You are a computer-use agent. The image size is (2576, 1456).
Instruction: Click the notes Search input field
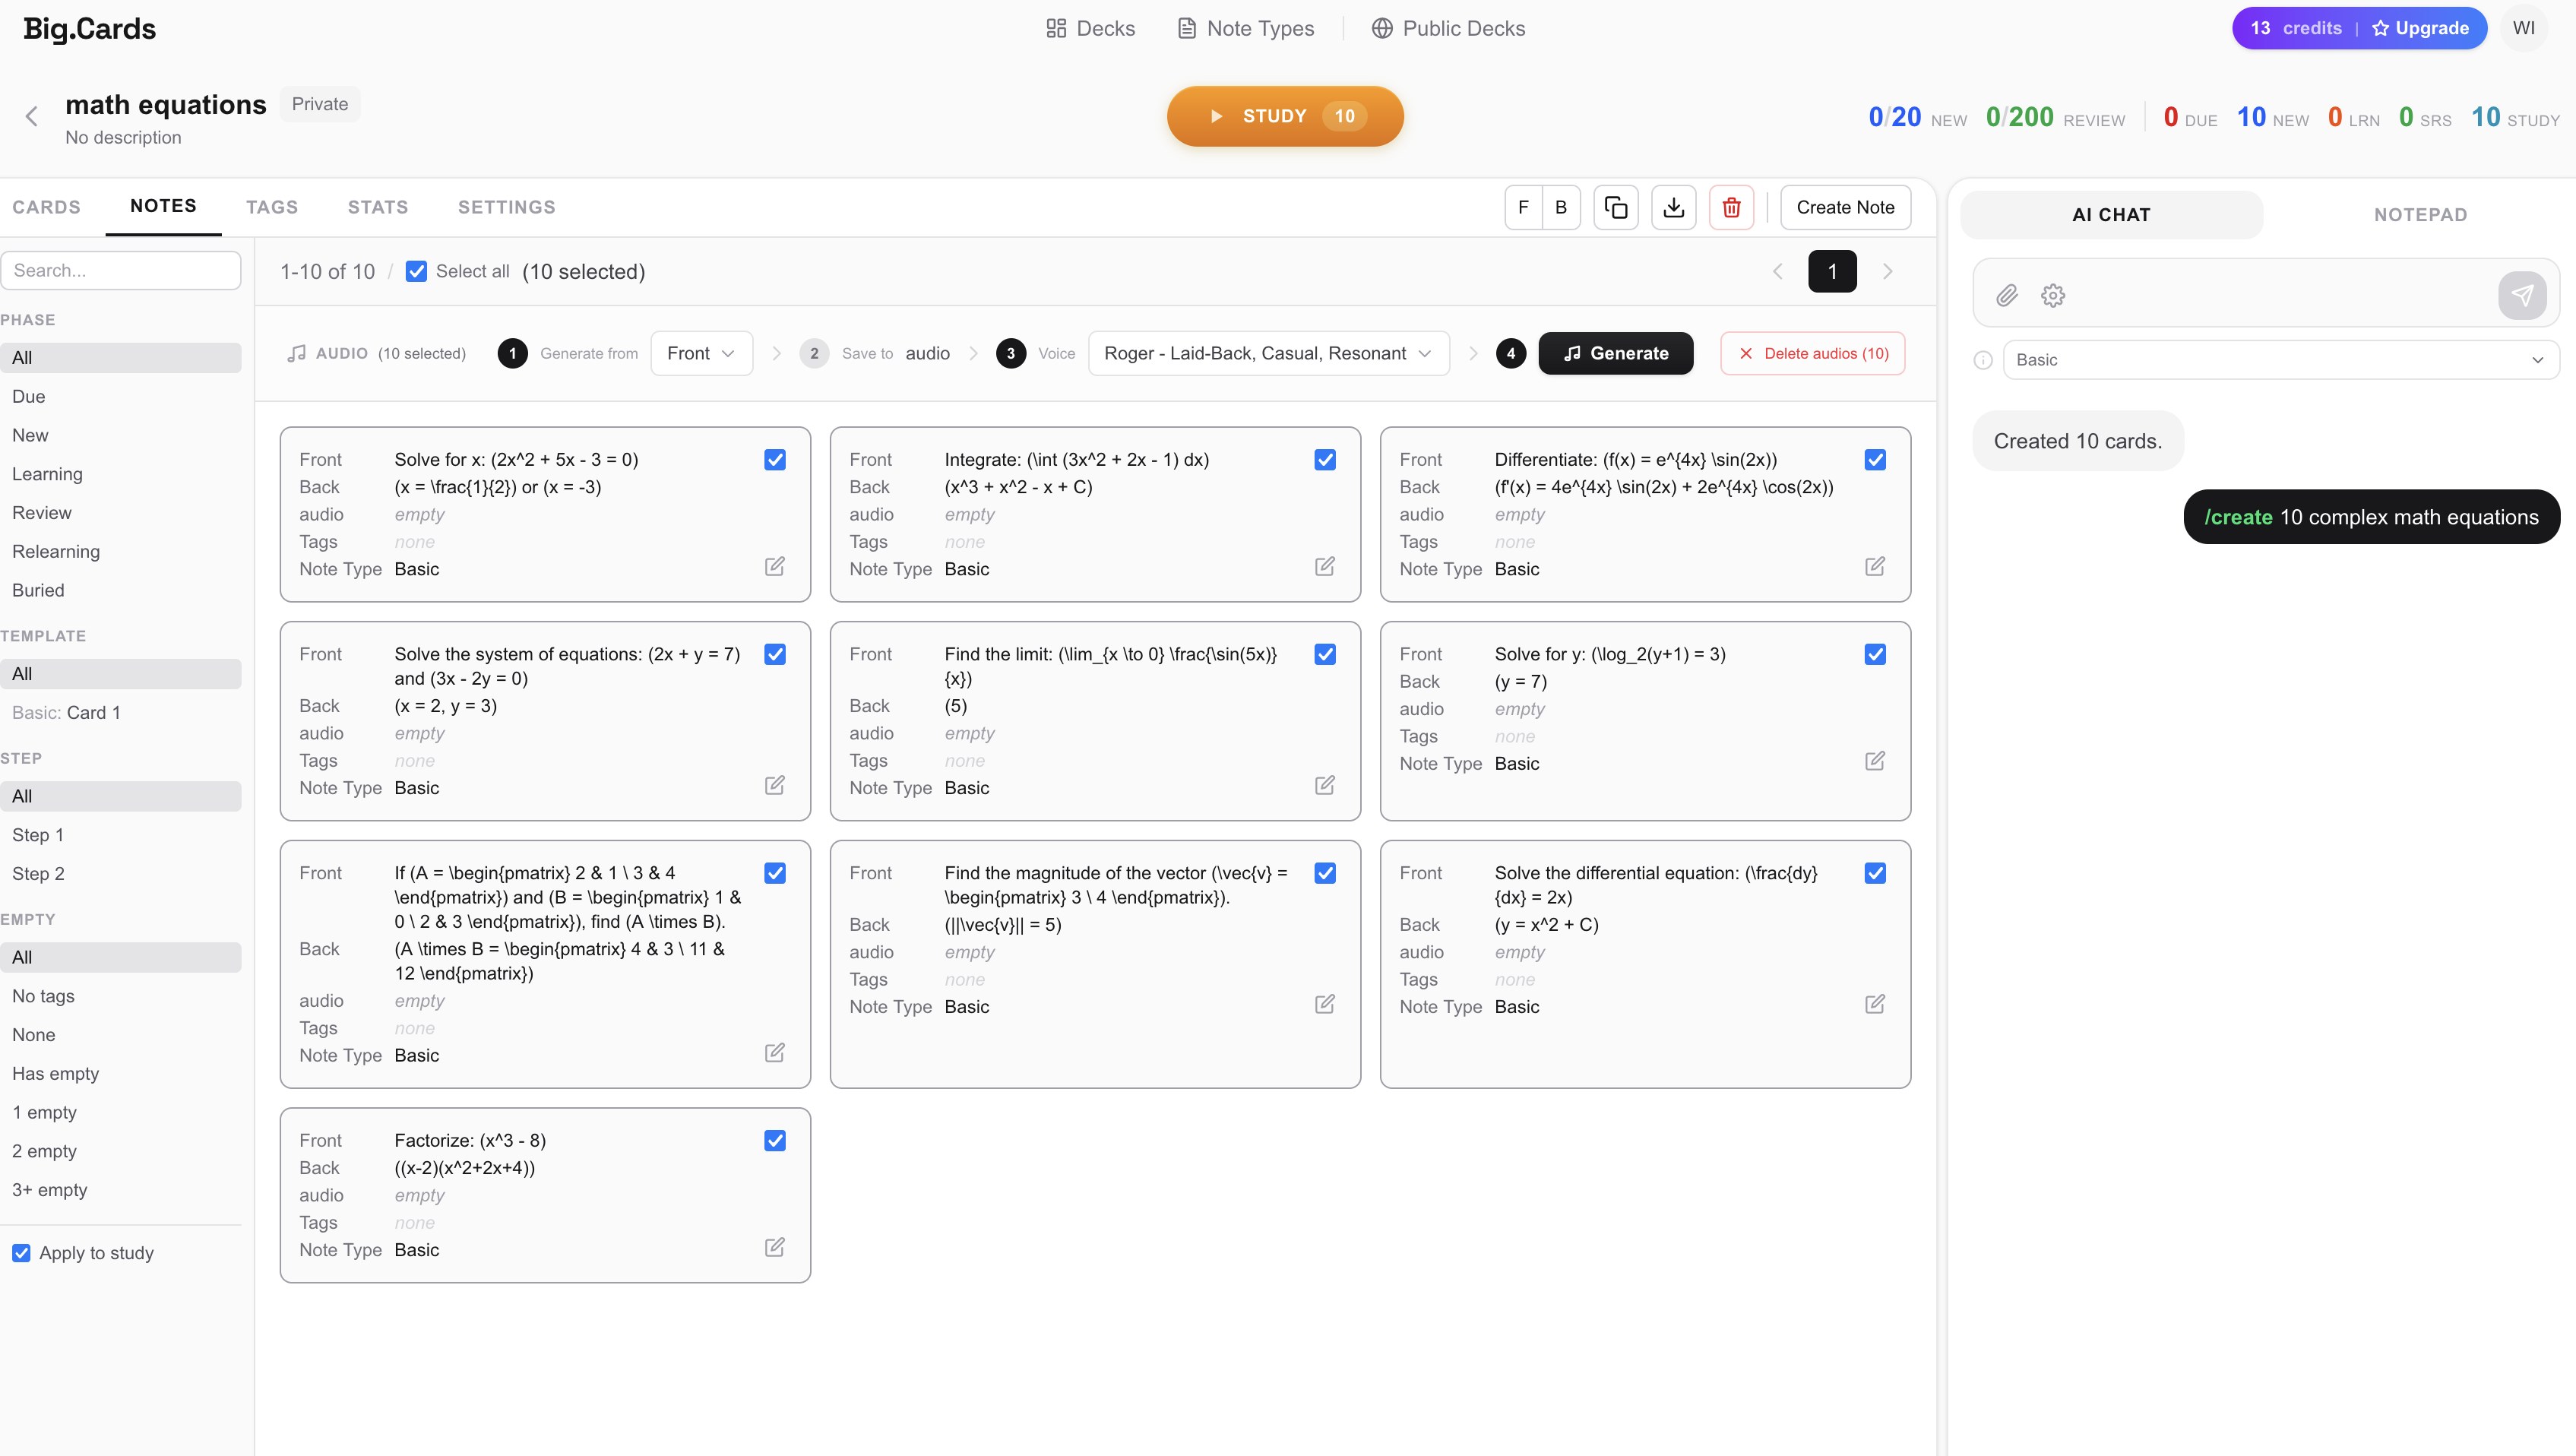(x=121, y=270)
